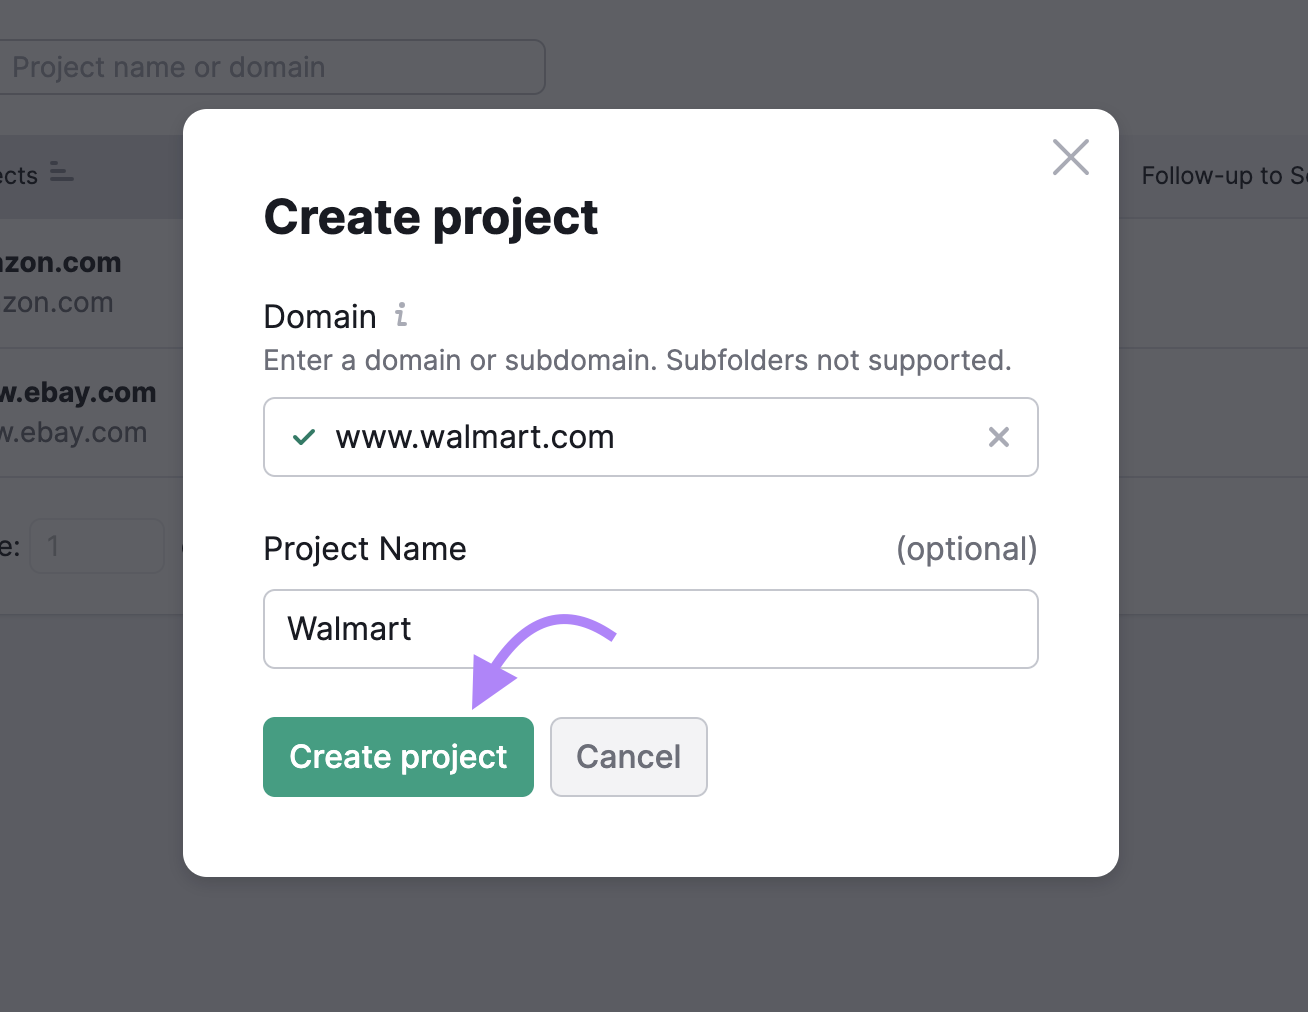
Task: Click the sort icon on the Projects column
Action: pyautogui.click(x=60, y=171)
